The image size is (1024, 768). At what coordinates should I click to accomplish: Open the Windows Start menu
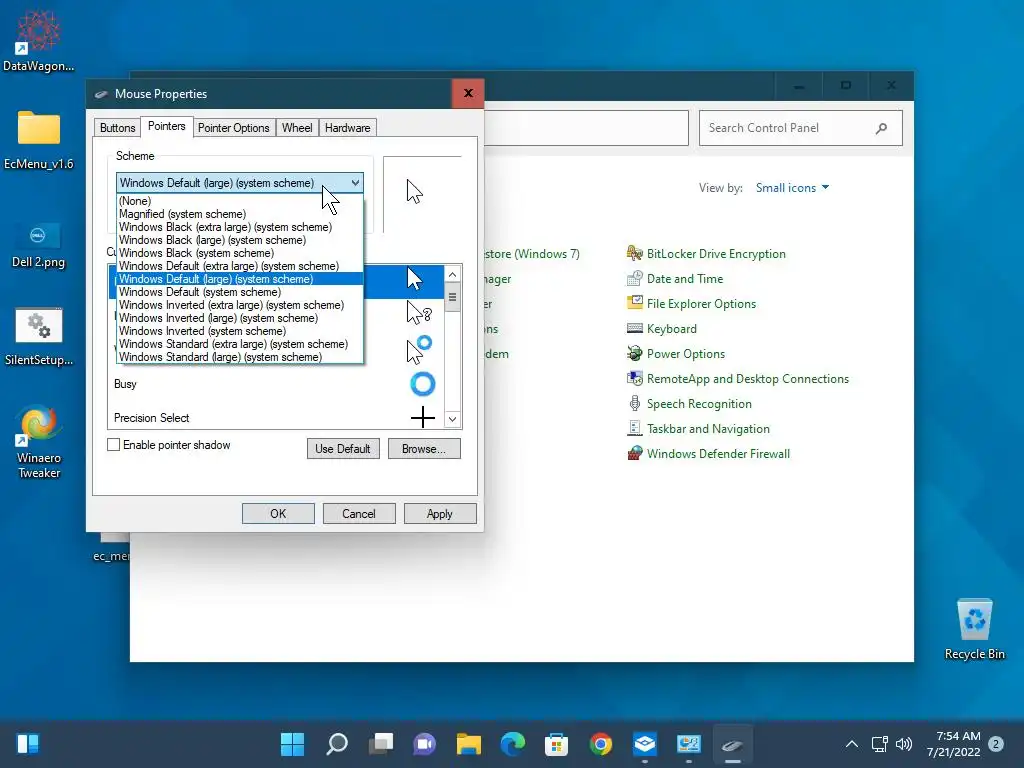click(293, 744)
